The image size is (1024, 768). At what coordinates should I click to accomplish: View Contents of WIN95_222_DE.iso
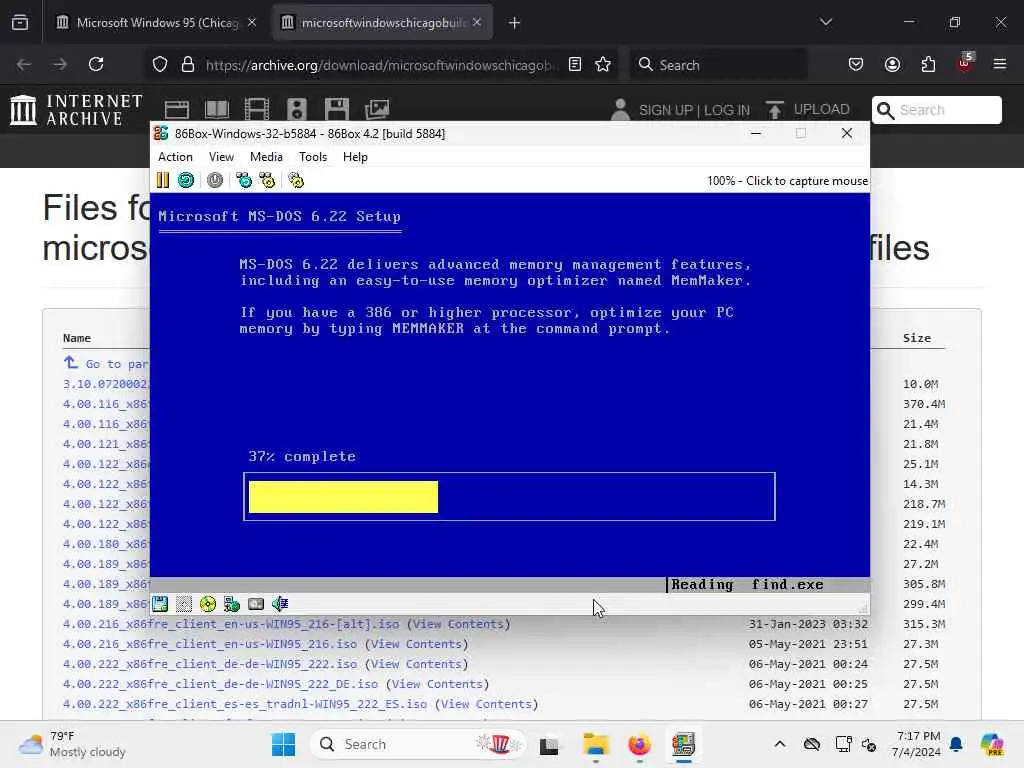tap(438, 684)
